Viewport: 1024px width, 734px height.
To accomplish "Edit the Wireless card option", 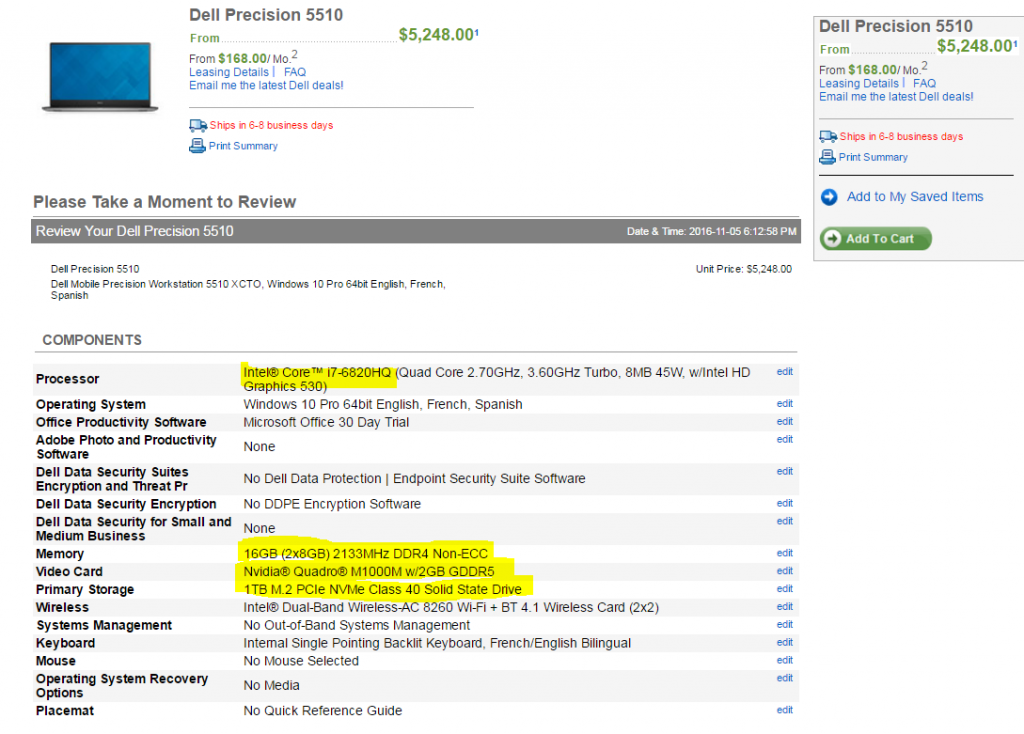I will 784,607.
